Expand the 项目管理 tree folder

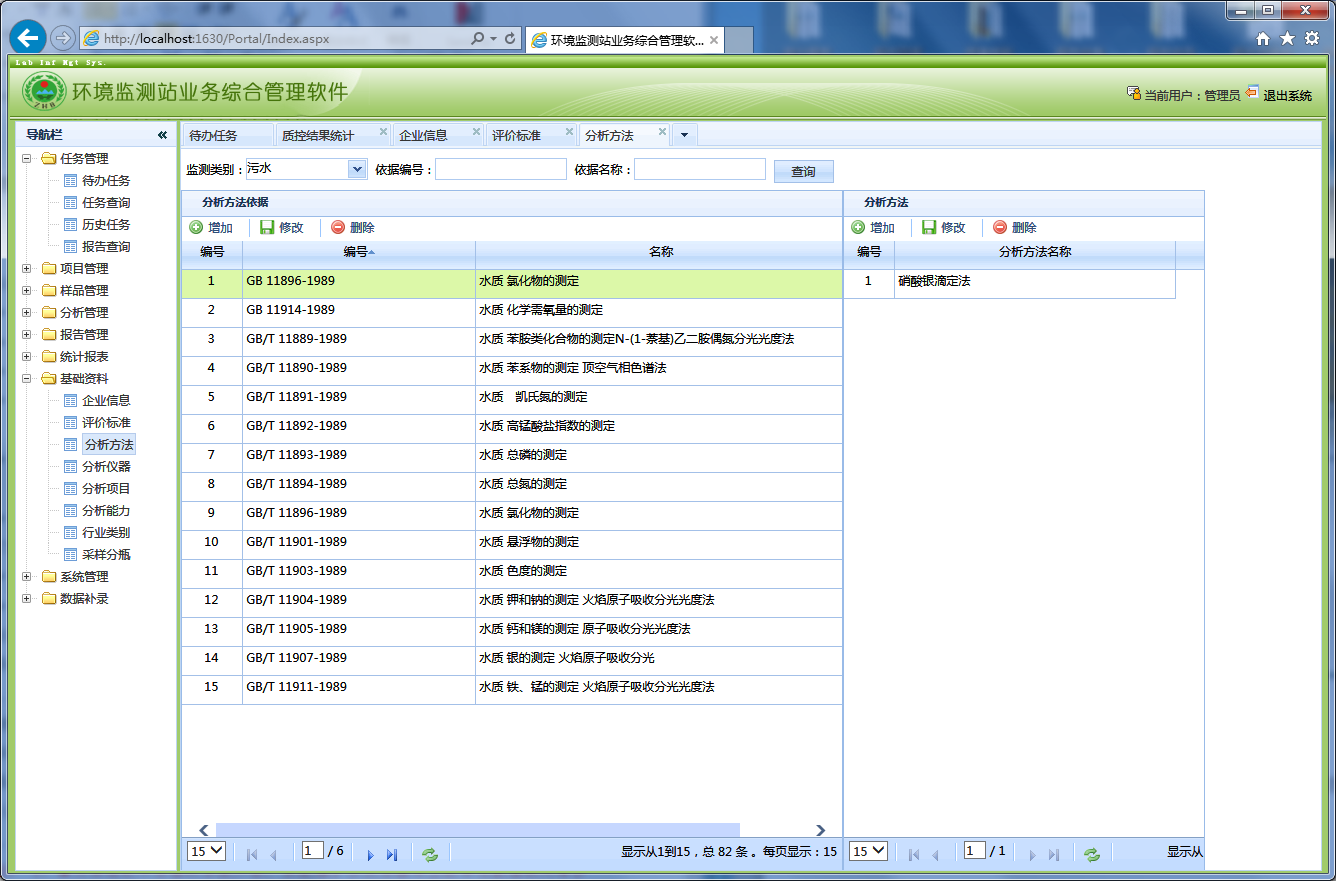click(27, 269)
